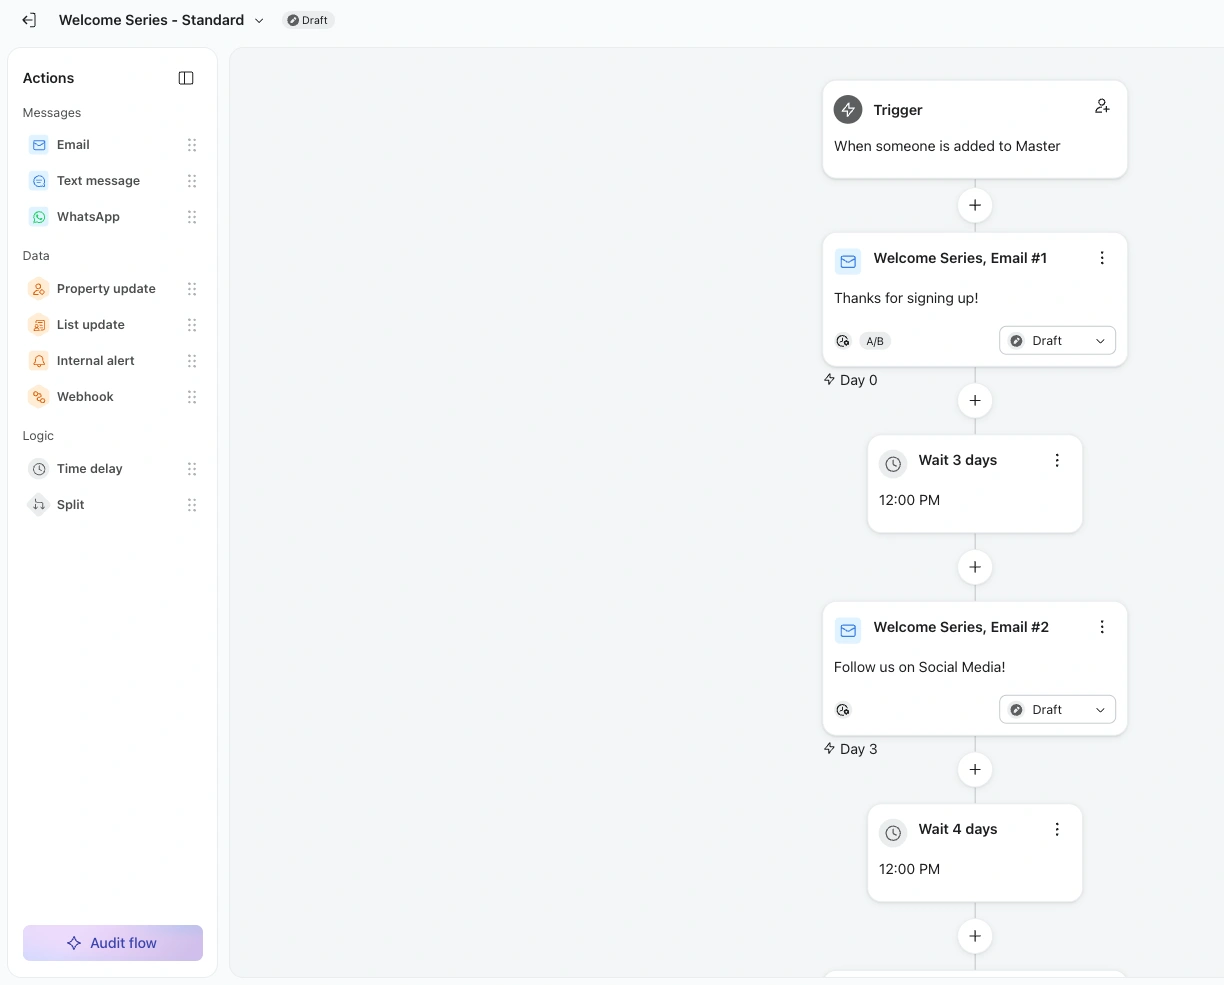Add a step below the Trigger card

click(975, 205)
